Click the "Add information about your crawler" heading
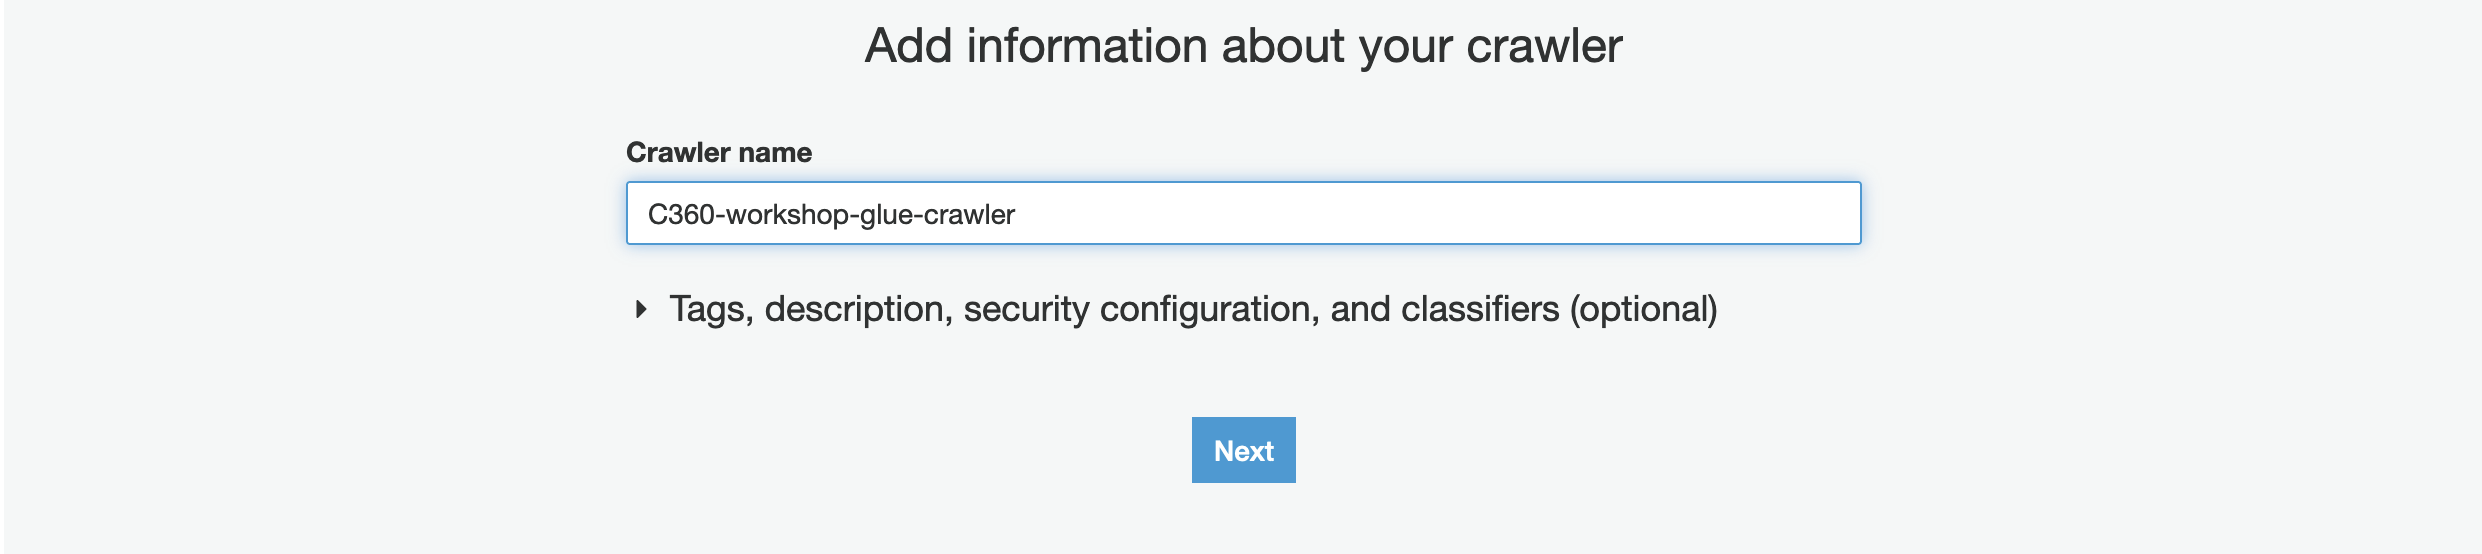2482x554 pixels. point(1243,46)
